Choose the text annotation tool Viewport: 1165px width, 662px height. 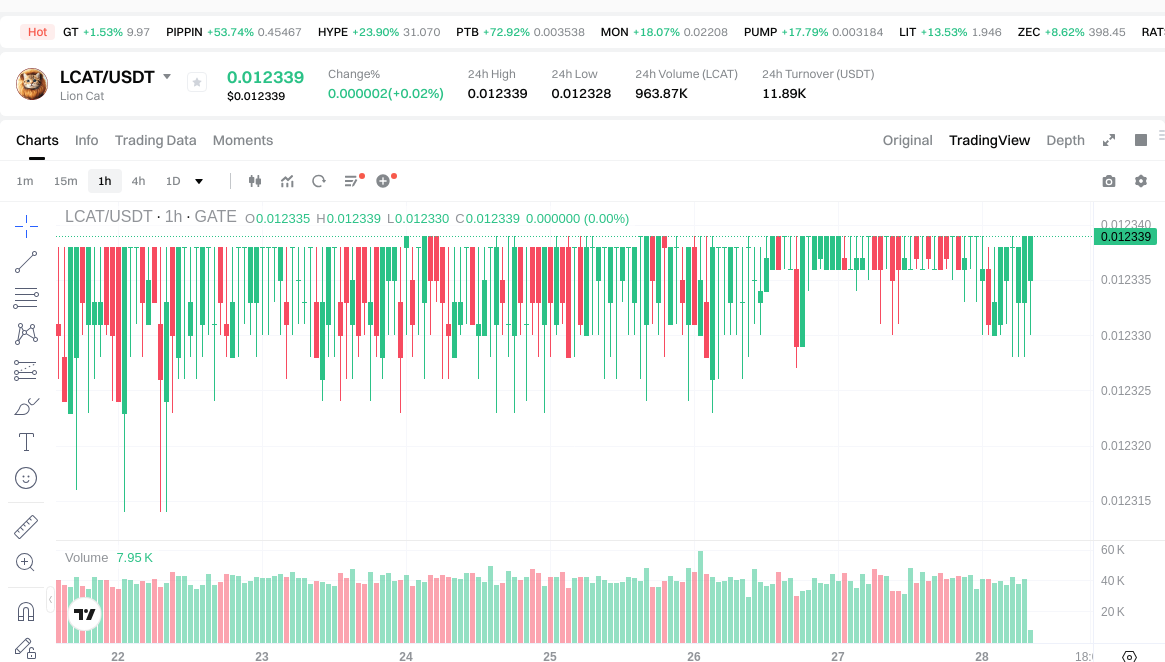[26, 442]
